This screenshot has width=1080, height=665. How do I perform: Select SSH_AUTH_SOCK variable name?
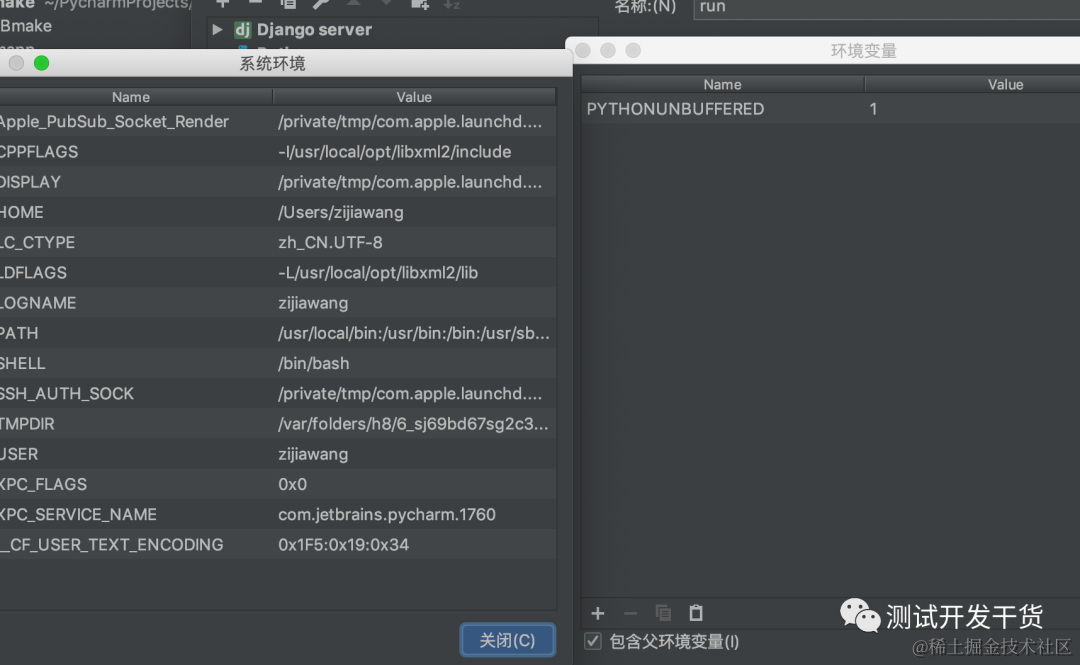(67, 394)
